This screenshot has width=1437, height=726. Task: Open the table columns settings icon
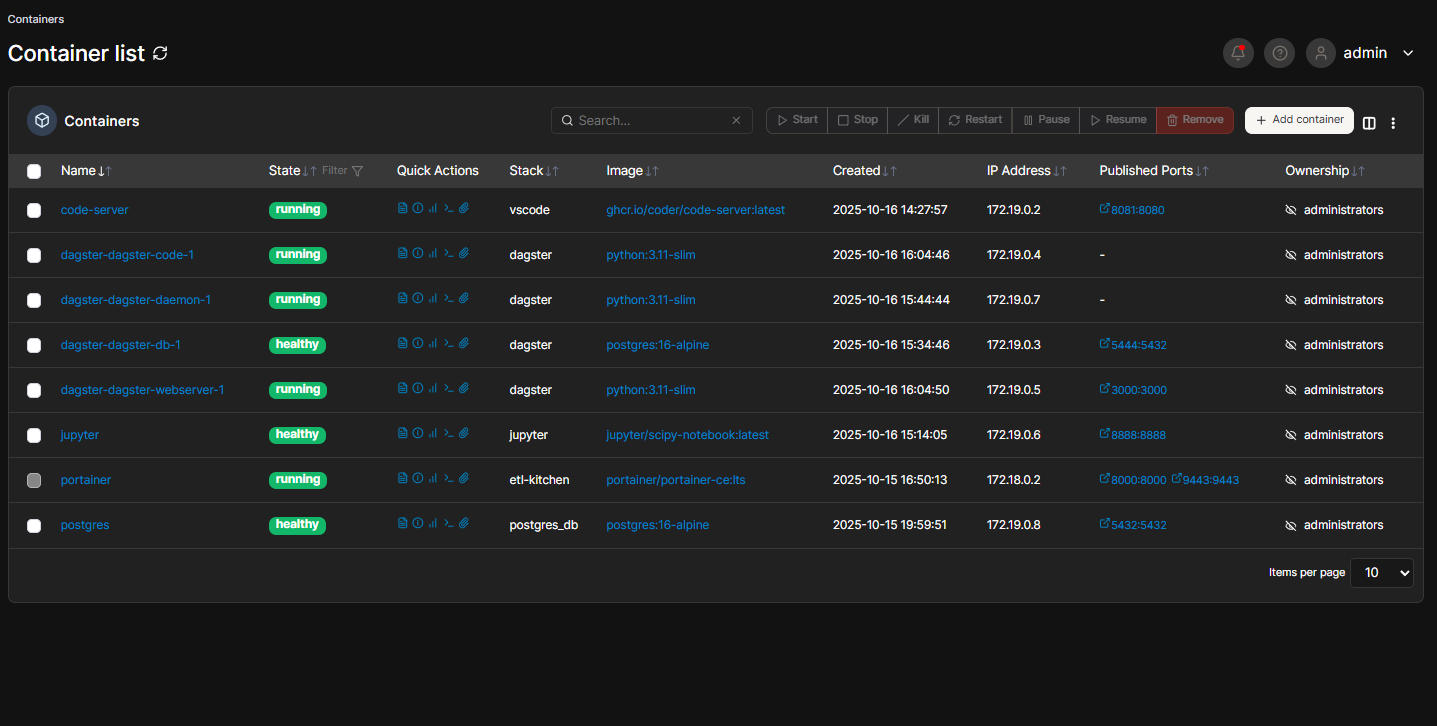[x=1369, y=123]
